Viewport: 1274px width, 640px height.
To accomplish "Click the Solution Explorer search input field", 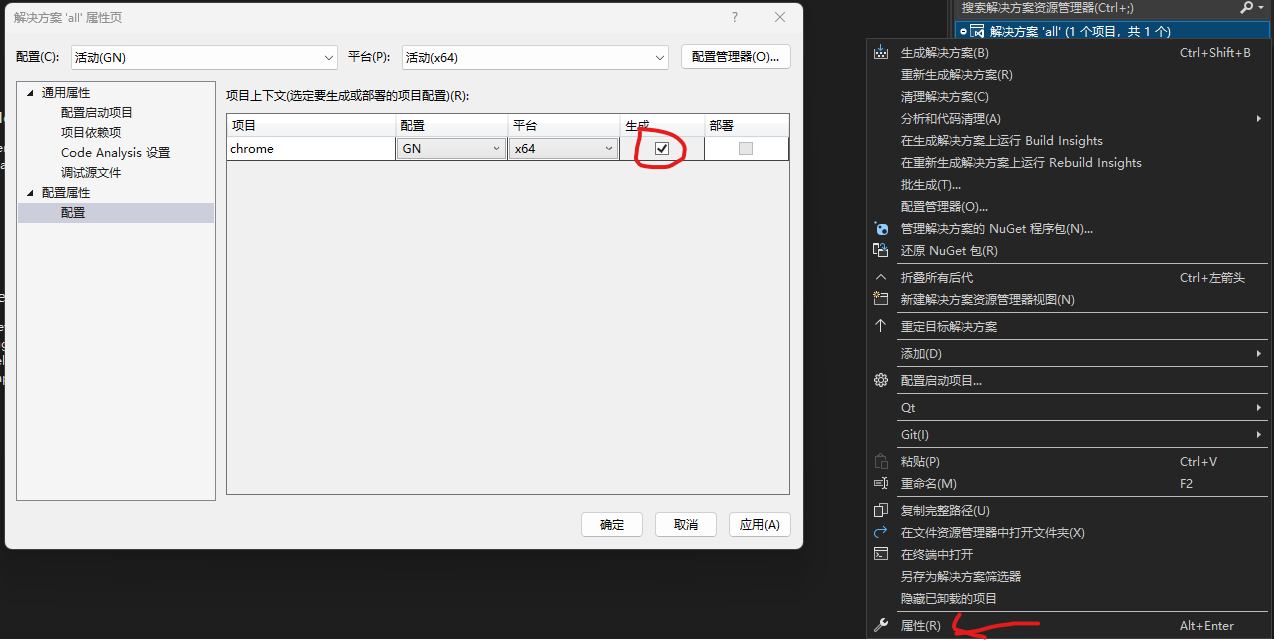I will click(1050, 8).
